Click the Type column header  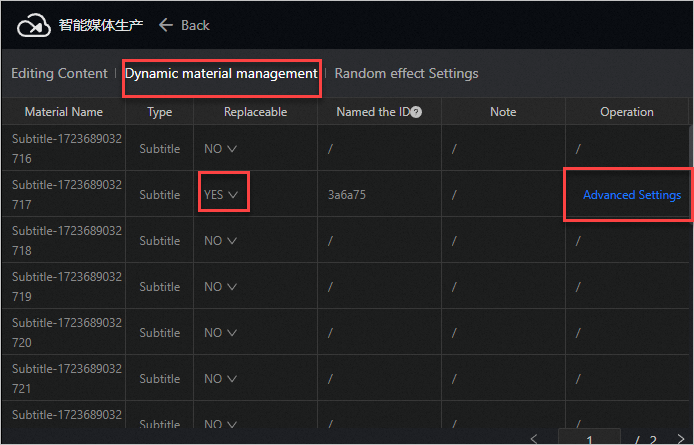click(x=160, y=112)
